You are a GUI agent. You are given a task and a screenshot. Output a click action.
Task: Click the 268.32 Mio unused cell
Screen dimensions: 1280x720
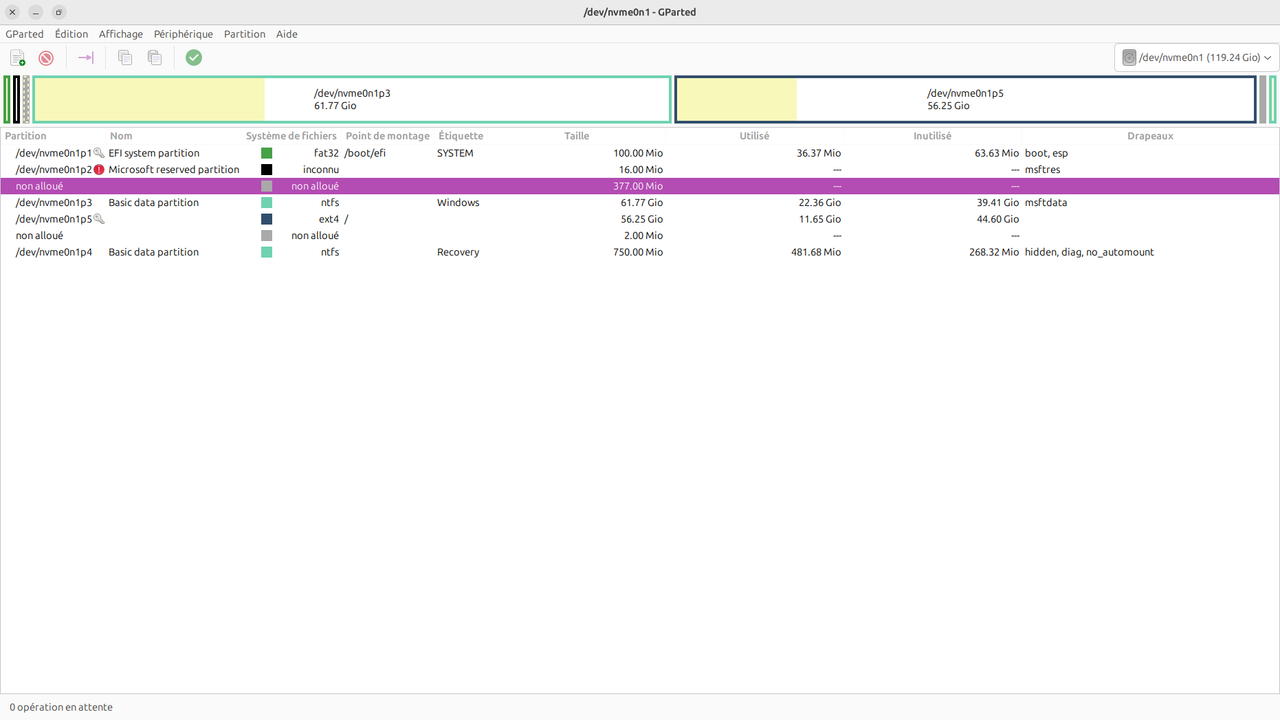coord(994,252)
